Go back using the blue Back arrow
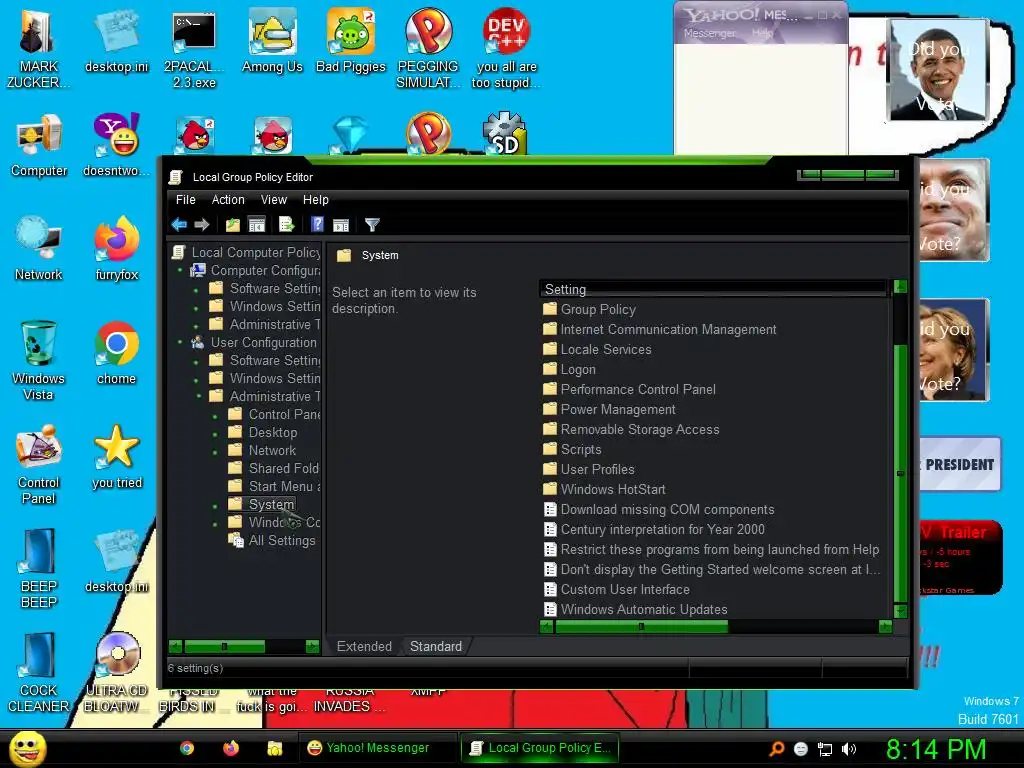 click(x=179, y=225)
